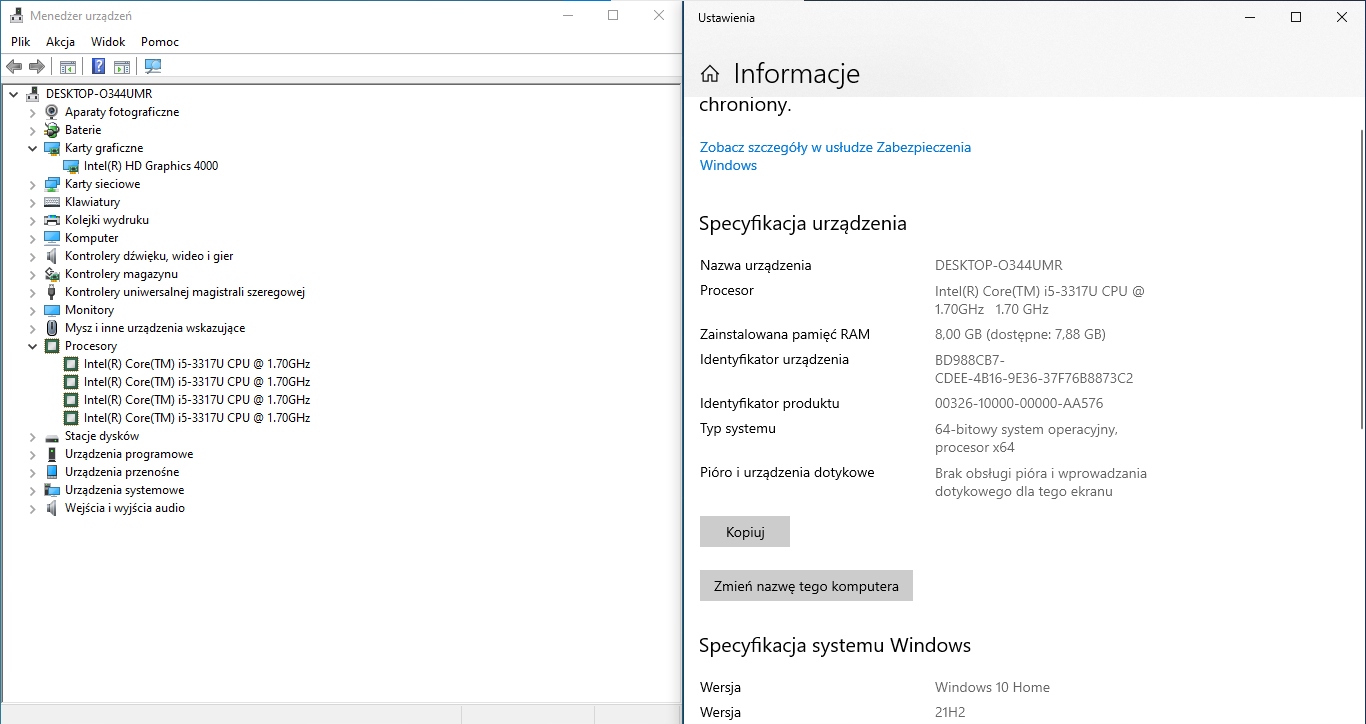
Task: Select the Procesory chip icon
Action: [x=52, y=346]
